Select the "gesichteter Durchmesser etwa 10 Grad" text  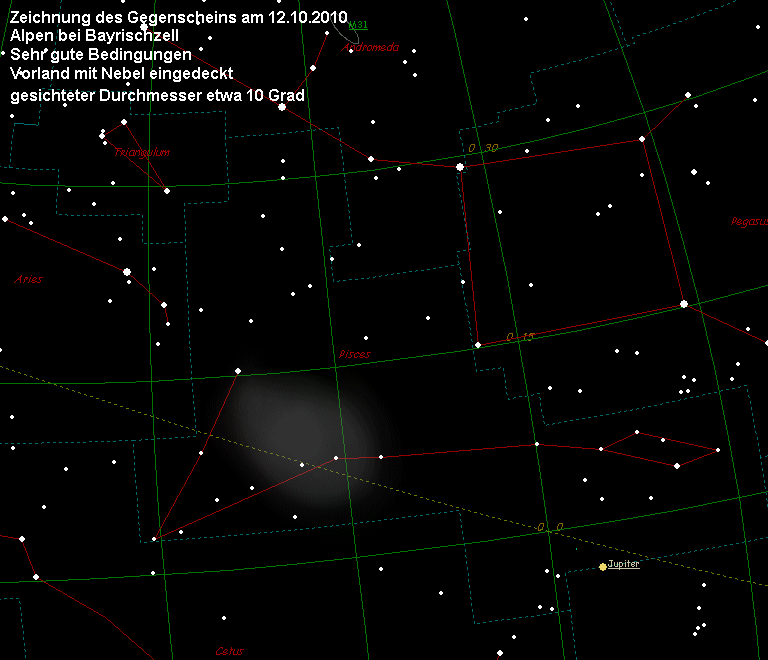[x=157, y=95]
